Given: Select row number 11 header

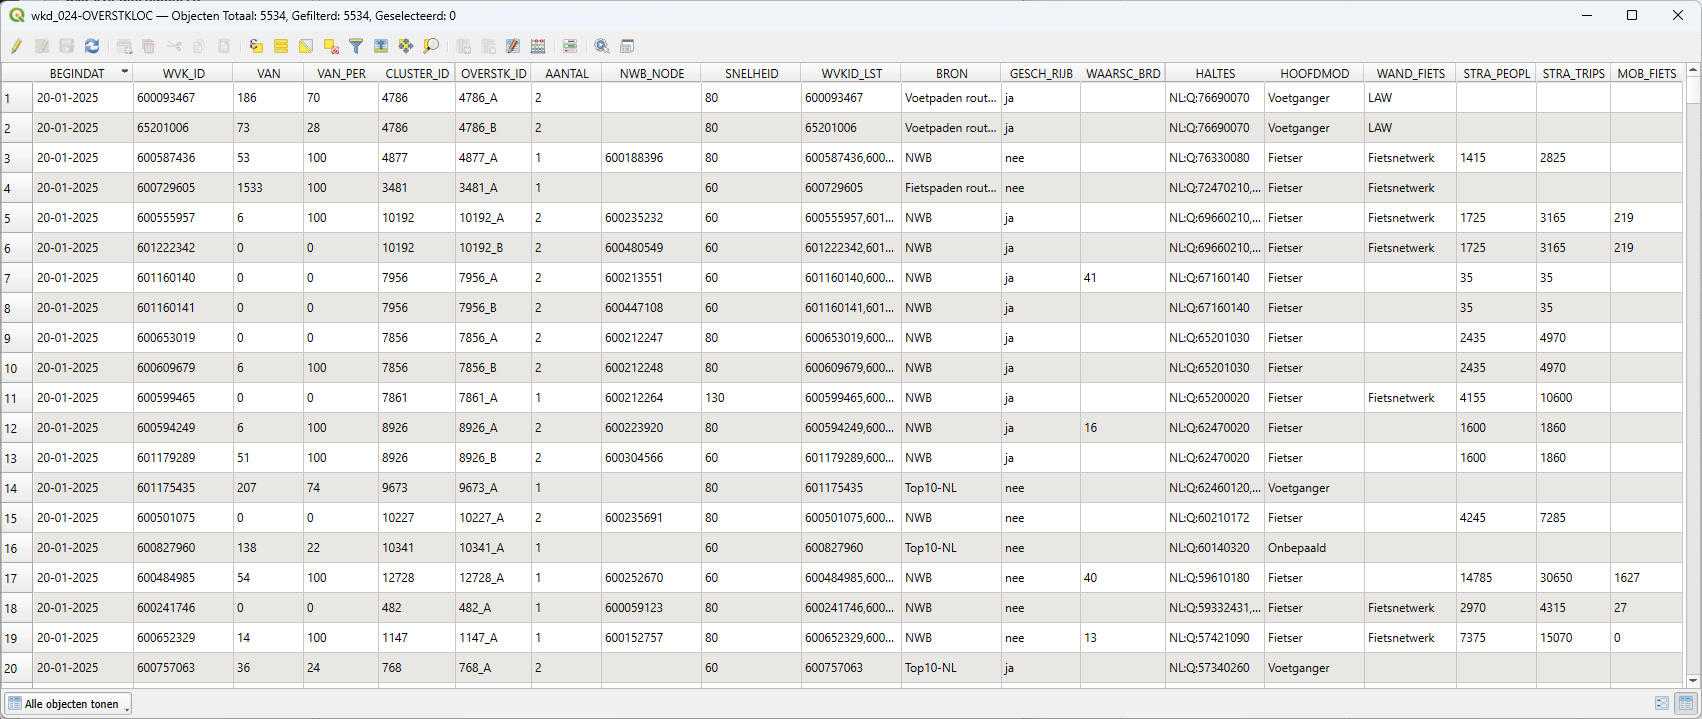Looking at the screenshot, I should (17, 398).
